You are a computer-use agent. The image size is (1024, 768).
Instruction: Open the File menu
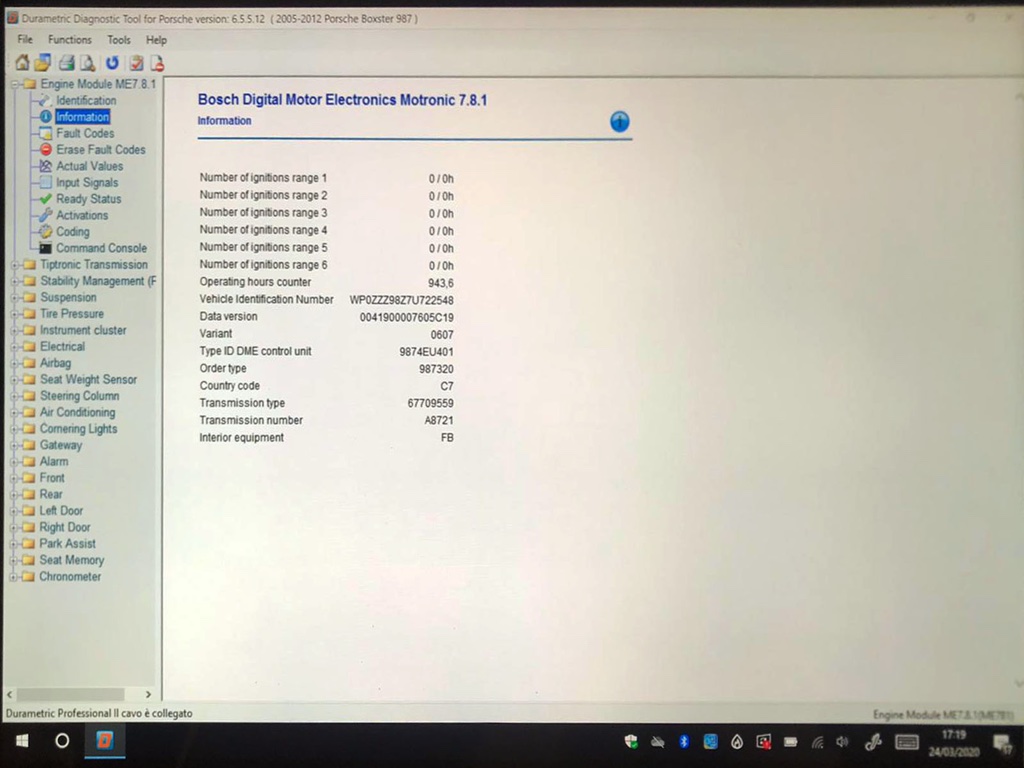pyautogui.click(x=25, y=39)
